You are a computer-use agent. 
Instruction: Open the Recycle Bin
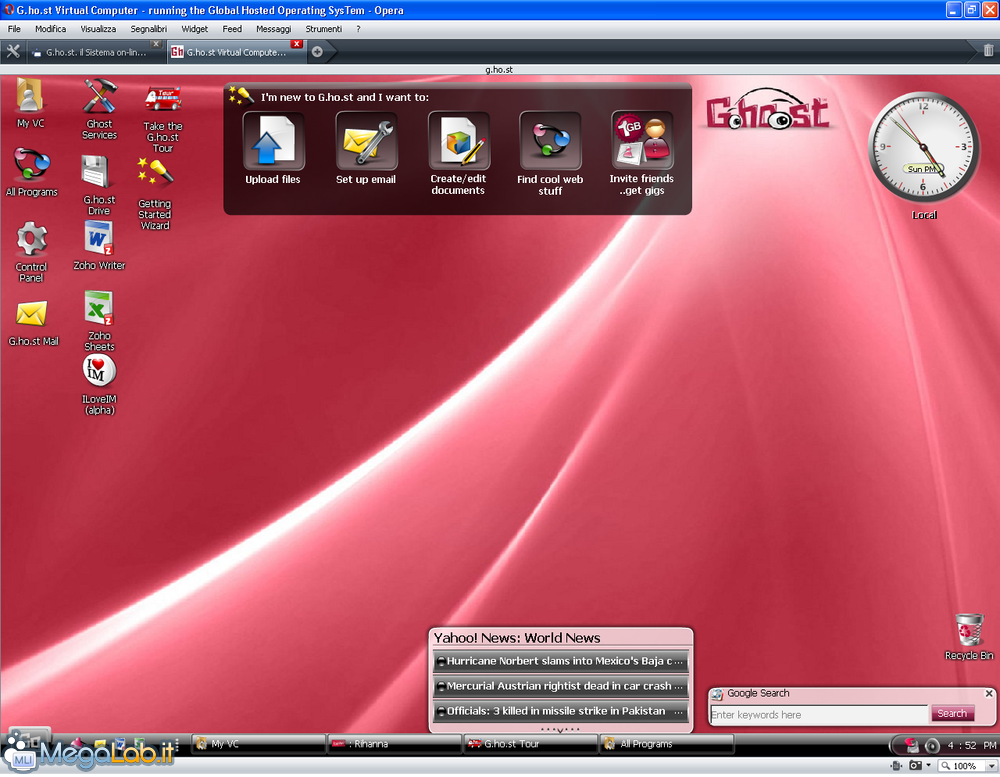click(968, 632)
